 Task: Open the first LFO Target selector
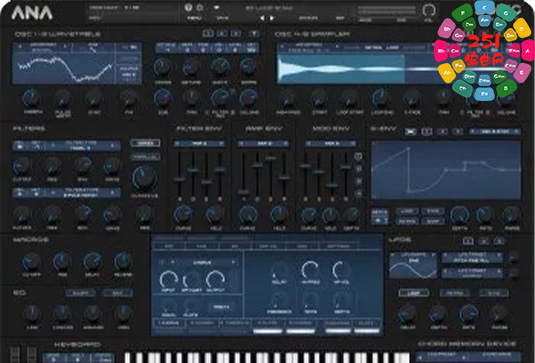click(x=472, y=258)
